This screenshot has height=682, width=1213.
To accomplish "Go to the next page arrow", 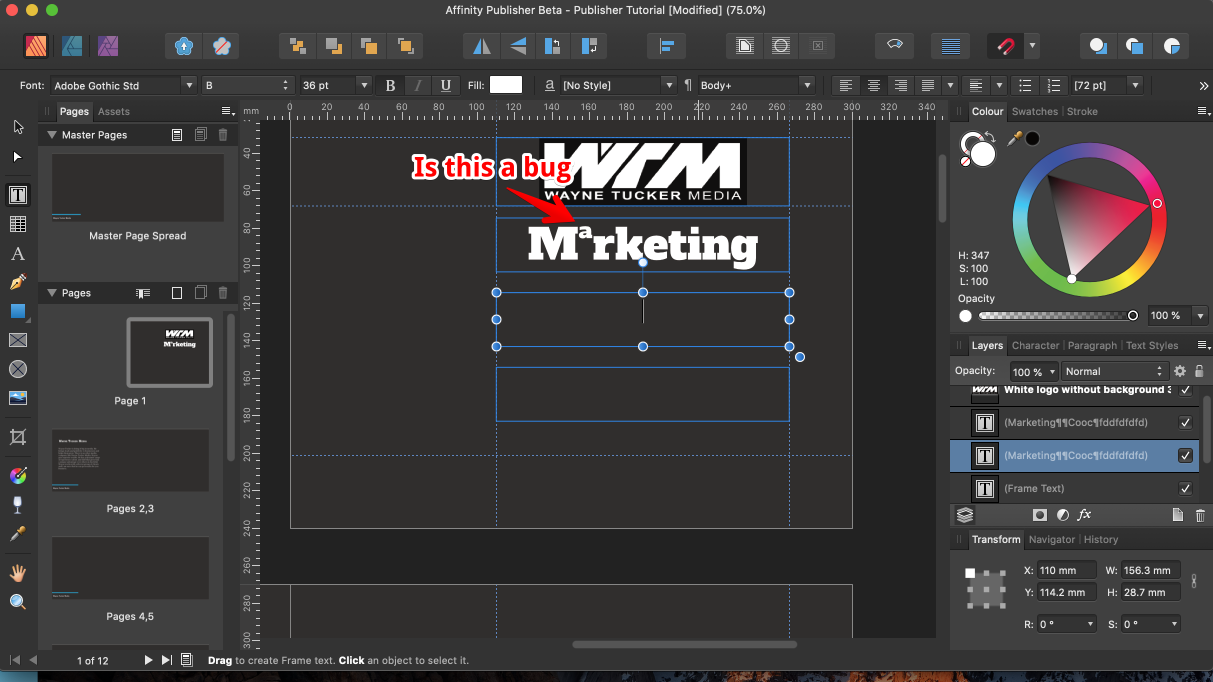I will click(149, 660).
